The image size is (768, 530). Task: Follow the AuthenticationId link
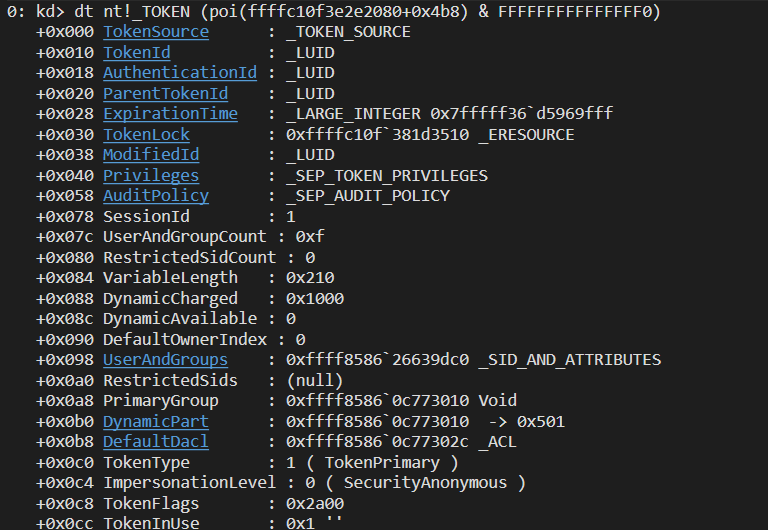point(180,72)
